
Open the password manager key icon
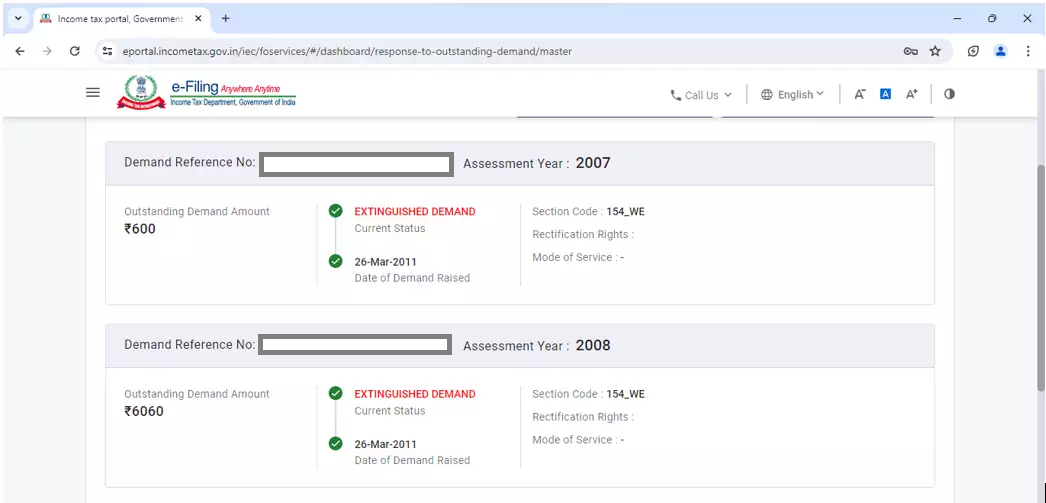tap(910, 51)
